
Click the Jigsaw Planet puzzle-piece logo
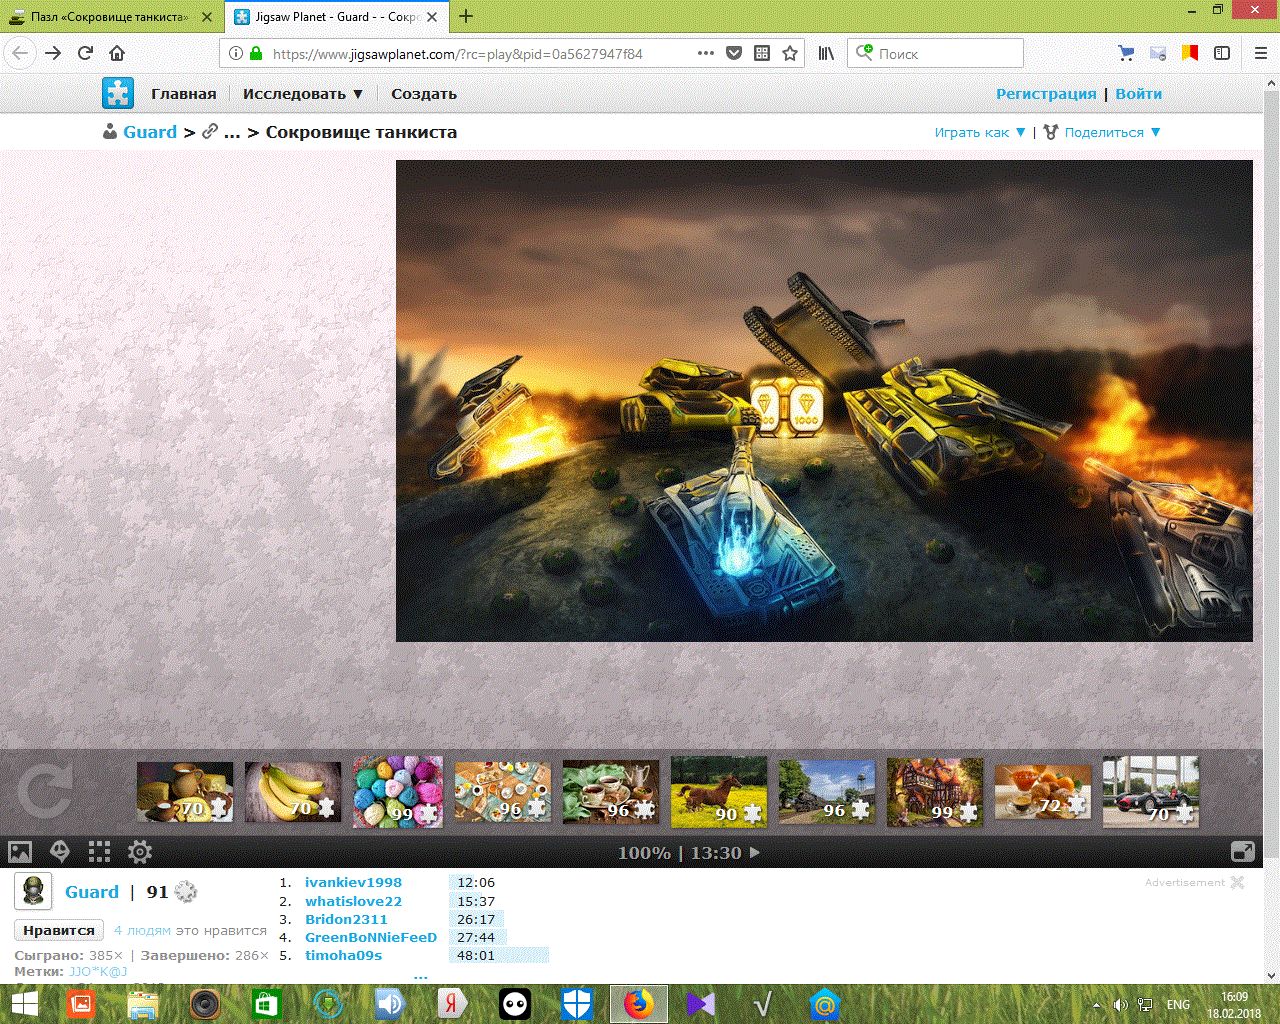pyautogui.click(x=118, y=93)
